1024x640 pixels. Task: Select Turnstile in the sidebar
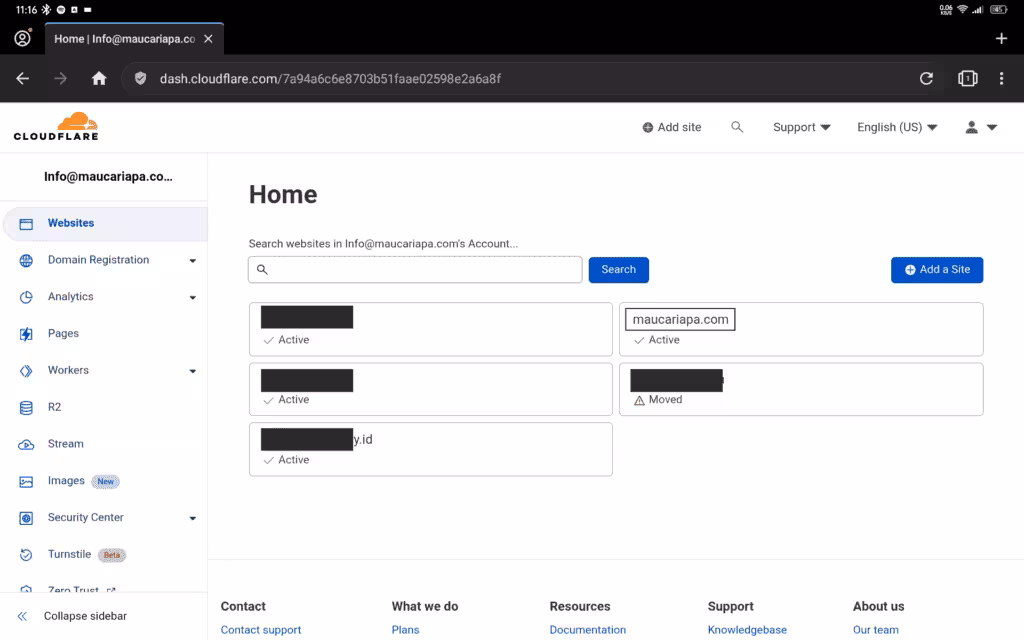pos(69,554)
